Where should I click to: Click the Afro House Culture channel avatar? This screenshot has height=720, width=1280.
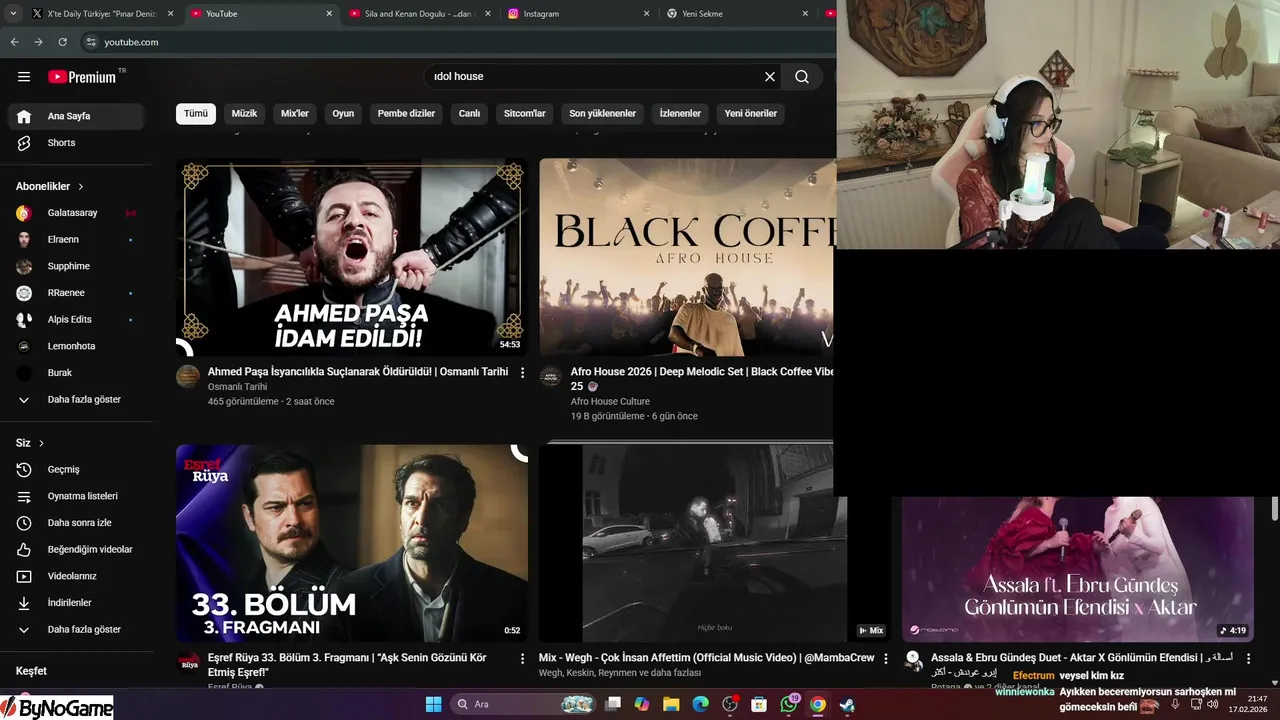[550, 376]
